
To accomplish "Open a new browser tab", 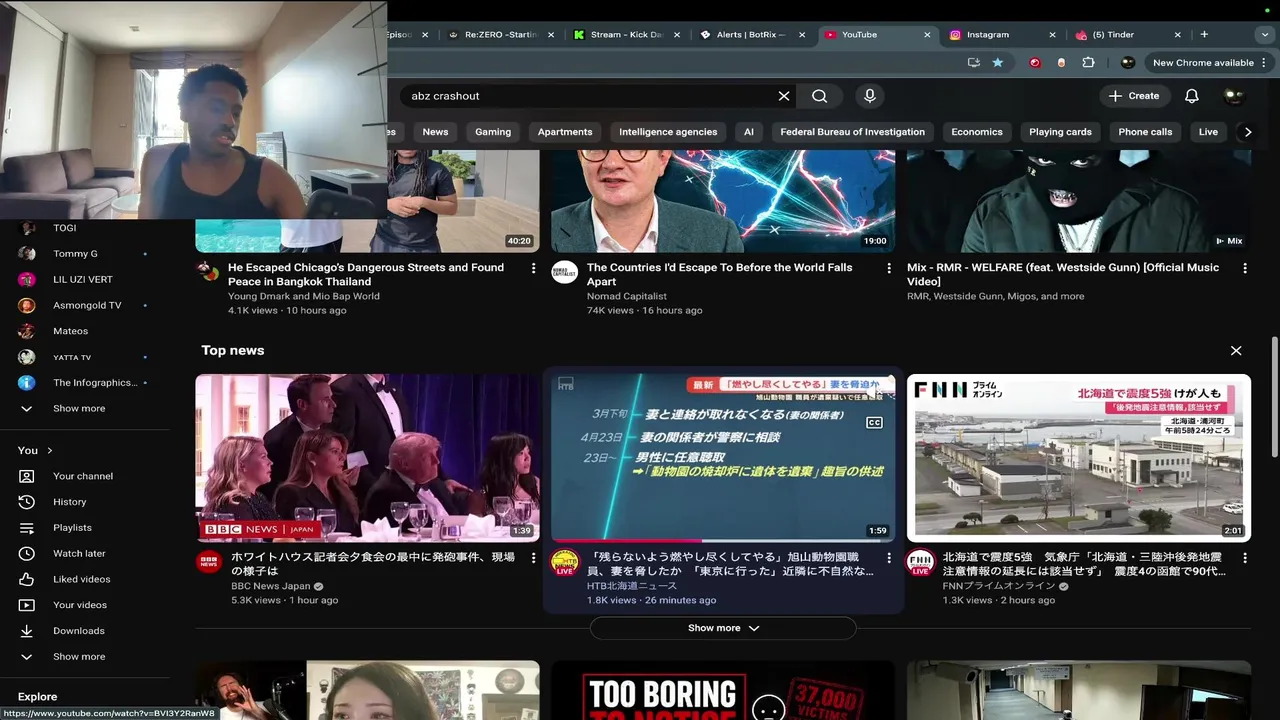I will (1204, 34).
